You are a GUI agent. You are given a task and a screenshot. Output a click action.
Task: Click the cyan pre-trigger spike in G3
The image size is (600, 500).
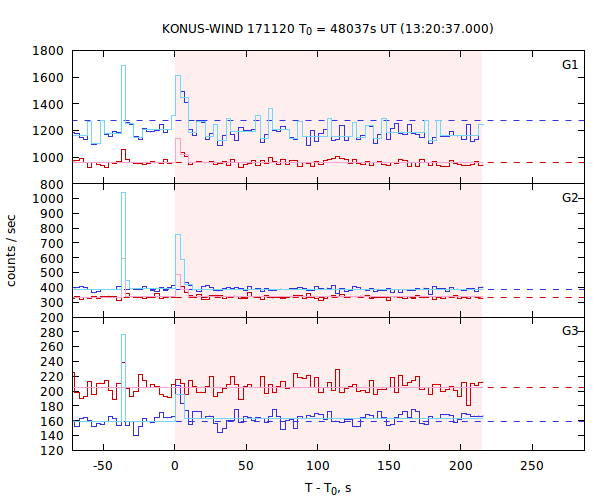click(x=123, y=378)
